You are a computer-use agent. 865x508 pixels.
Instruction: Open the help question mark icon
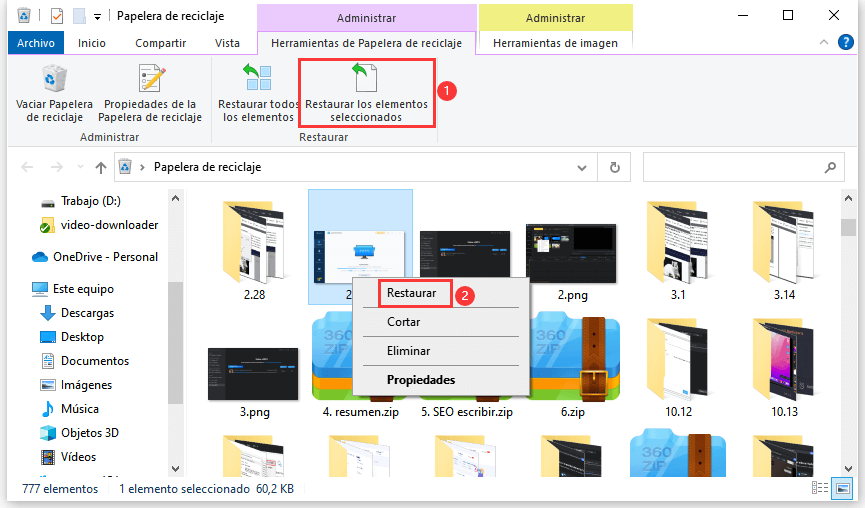tap(845, 43)
